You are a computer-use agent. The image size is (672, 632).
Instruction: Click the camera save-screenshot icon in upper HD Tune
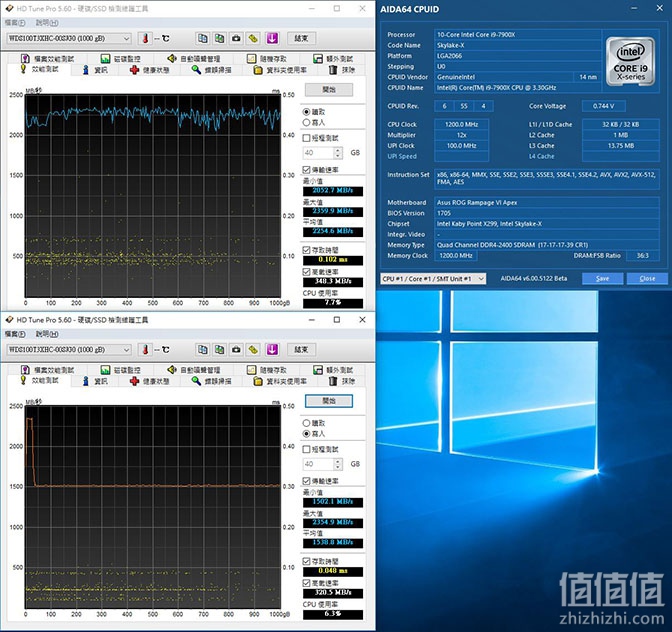(236, 38)
